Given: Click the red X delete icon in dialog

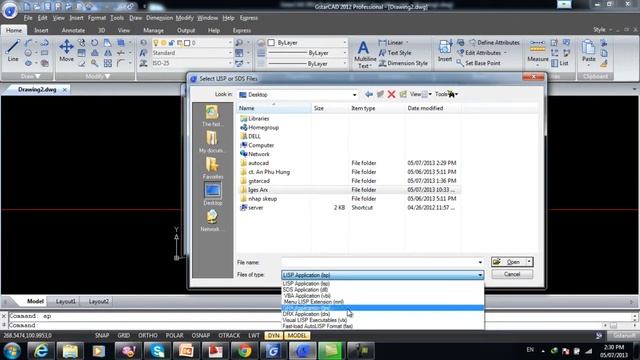Looking at the screenshot, I should (391, 94).
